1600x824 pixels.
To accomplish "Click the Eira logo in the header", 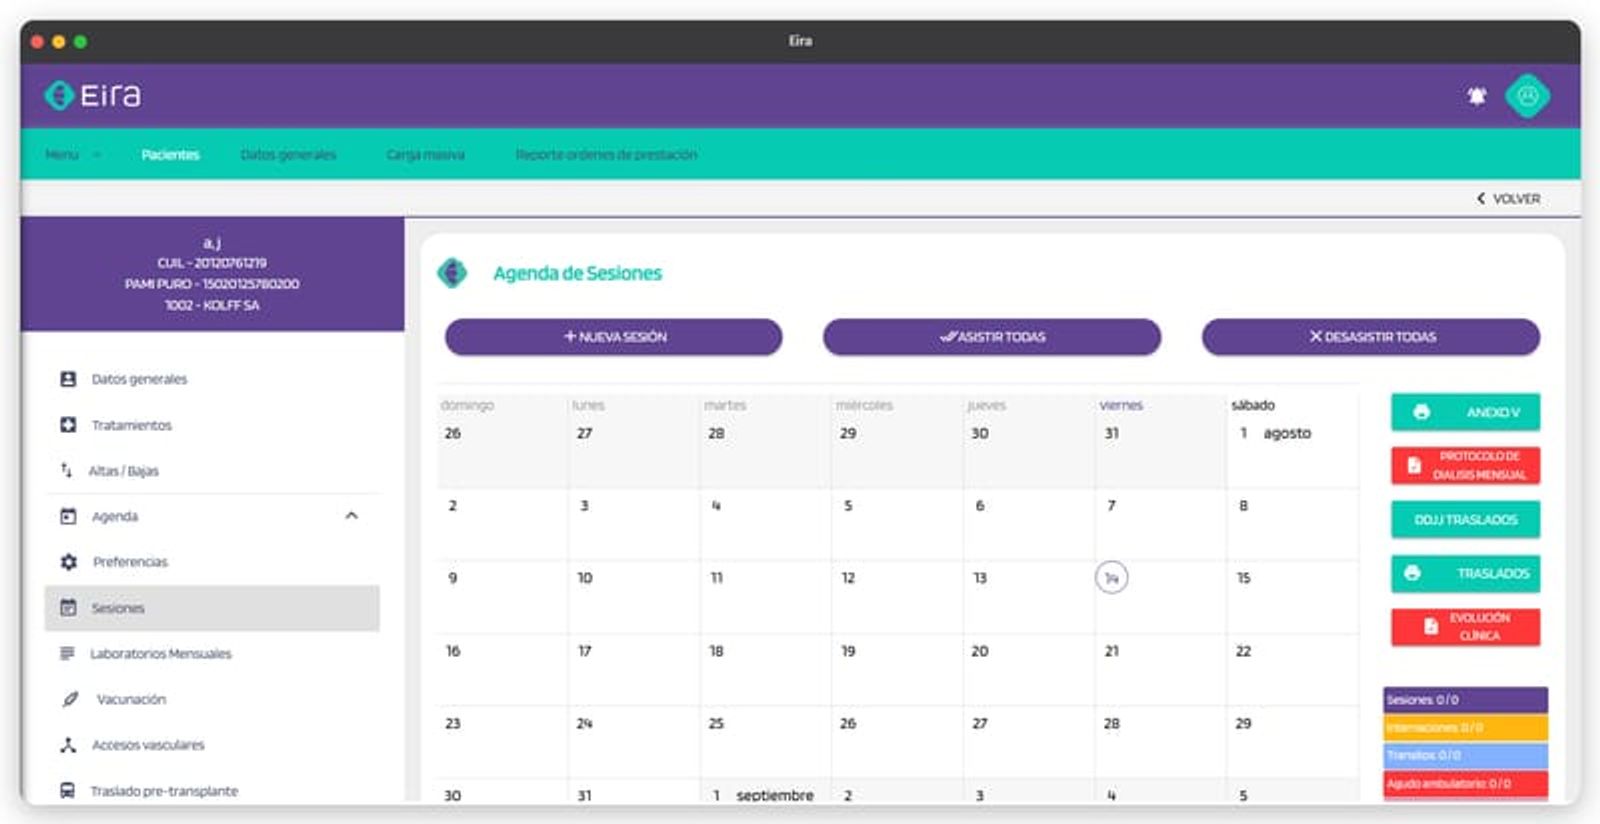I will click(93, 95).
